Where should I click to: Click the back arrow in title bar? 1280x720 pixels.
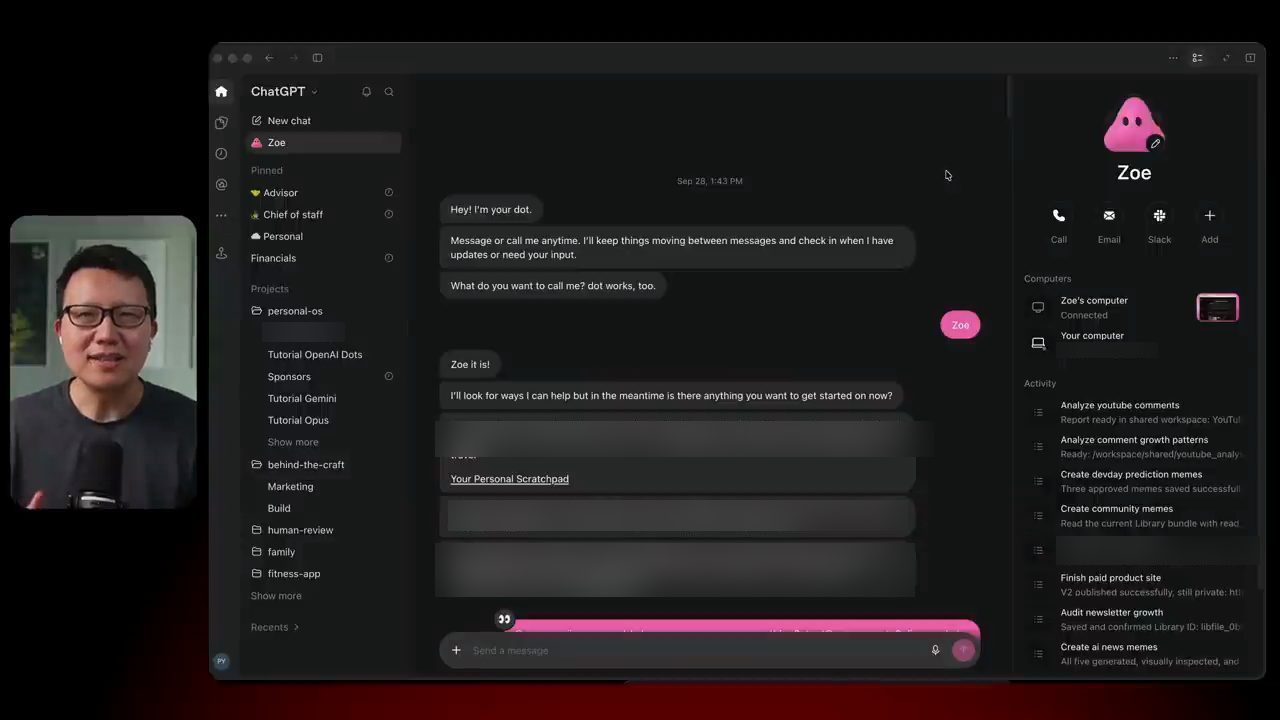(x=269, y=58)
